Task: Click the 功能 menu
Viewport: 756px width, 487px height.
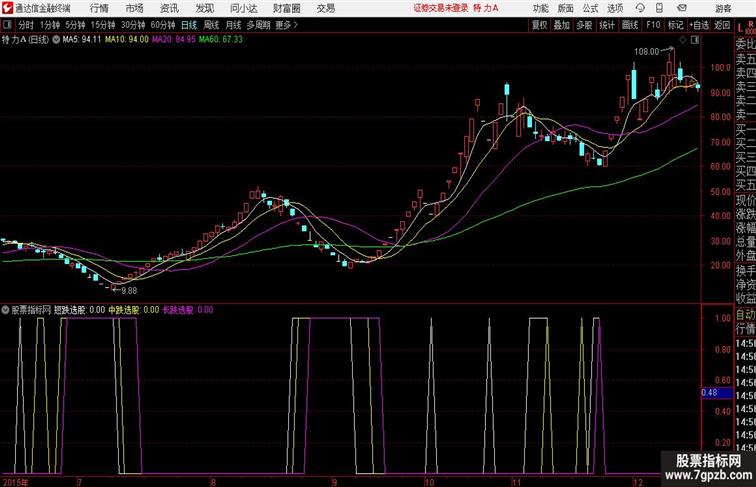Action: pyautogui.click(x=540, y=8)
